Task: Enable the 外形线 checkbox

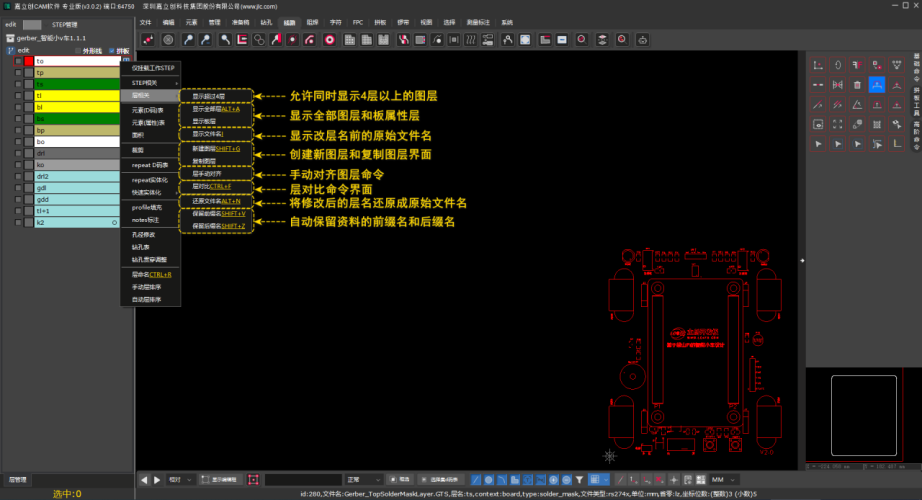Action: [x=78, y=51]
